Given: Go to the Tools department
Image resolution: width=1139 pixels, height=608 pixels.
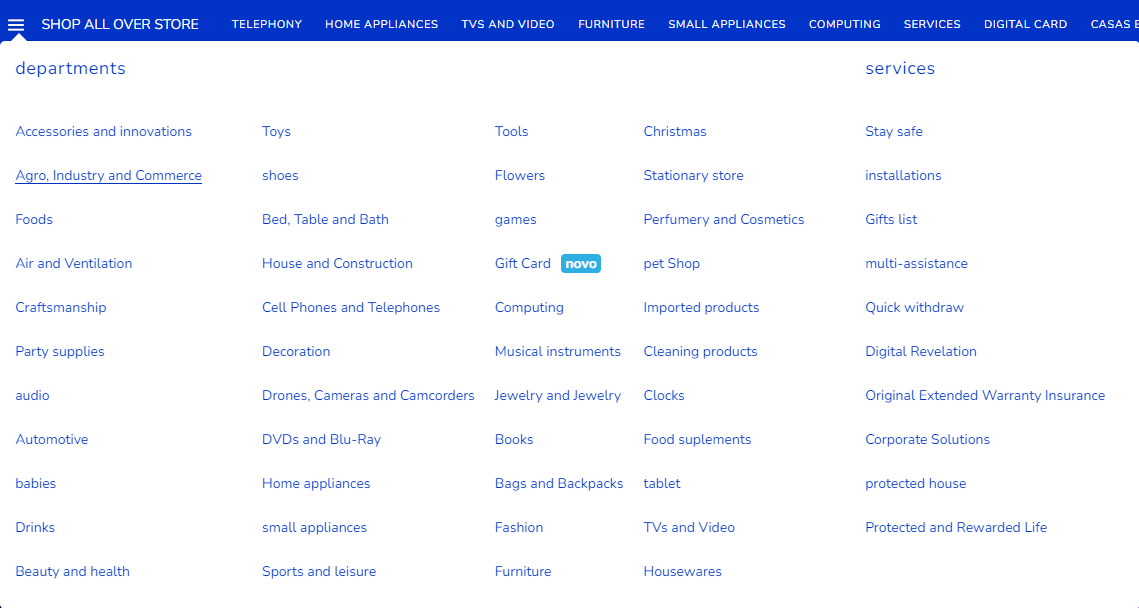Looking at the screenshot, I should [511, 131].
